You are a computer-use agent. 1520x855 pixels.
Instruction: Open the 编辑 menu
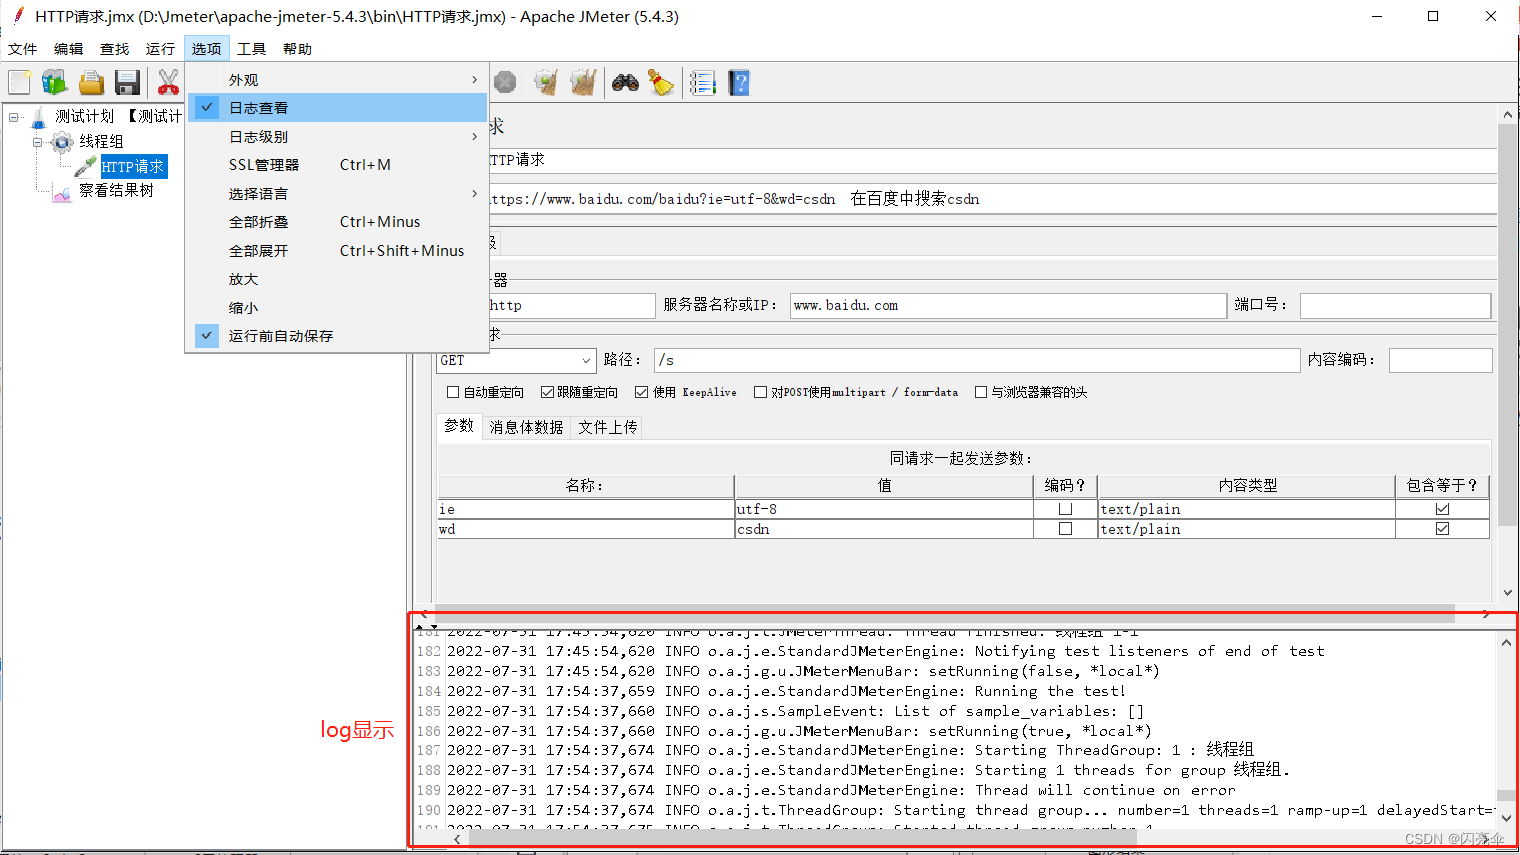click(x=68, y=48)
